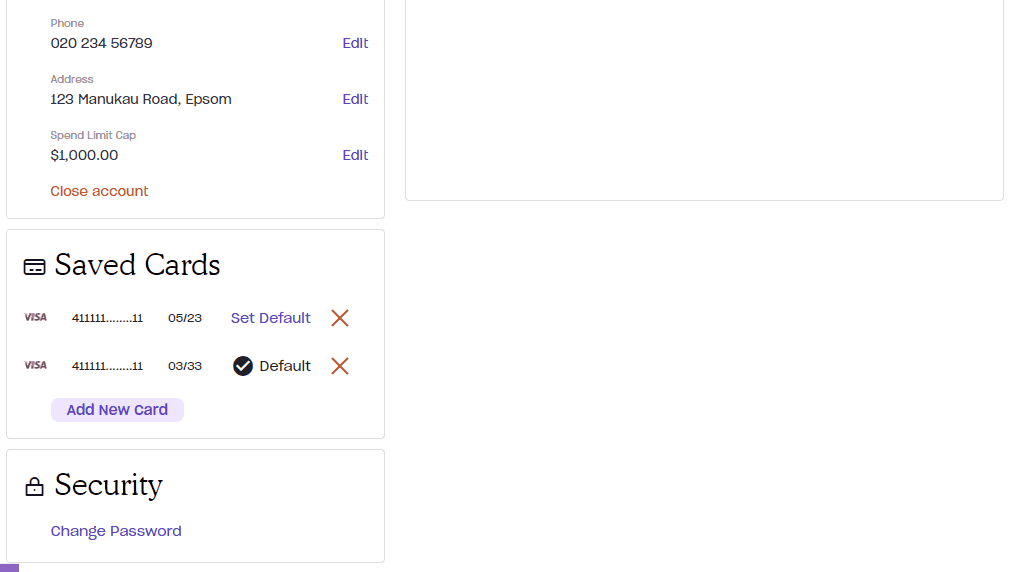
Task: Edit the Spend Limit Cap
Action: 355,155
